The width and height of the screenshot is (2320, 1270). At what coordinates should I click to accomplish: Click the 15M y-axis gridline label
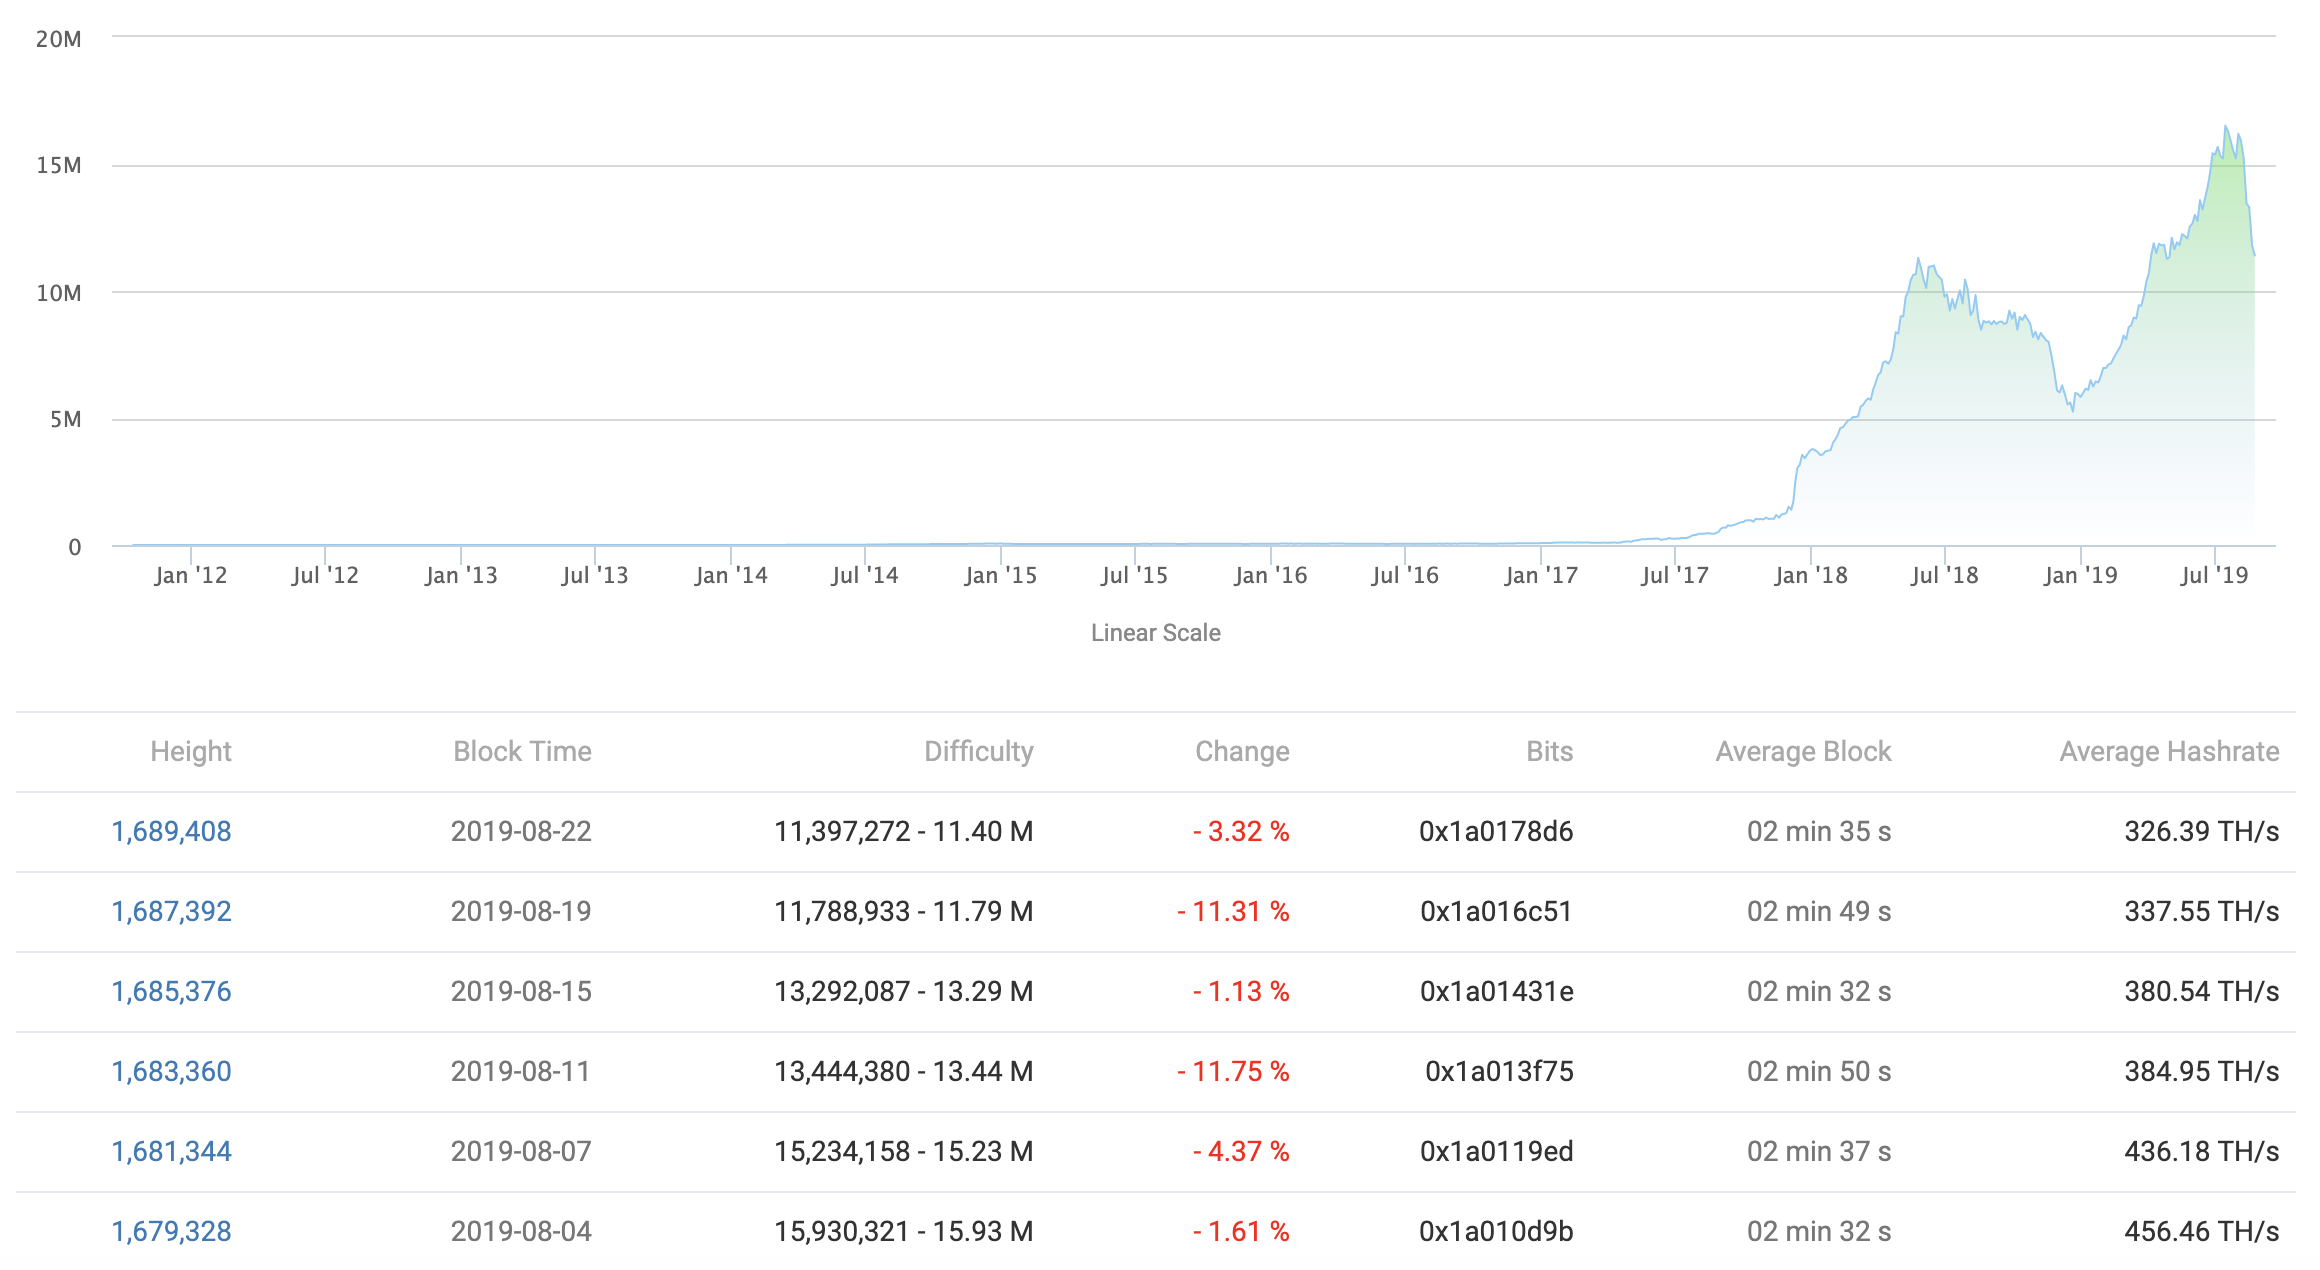(x=59, y=165)
